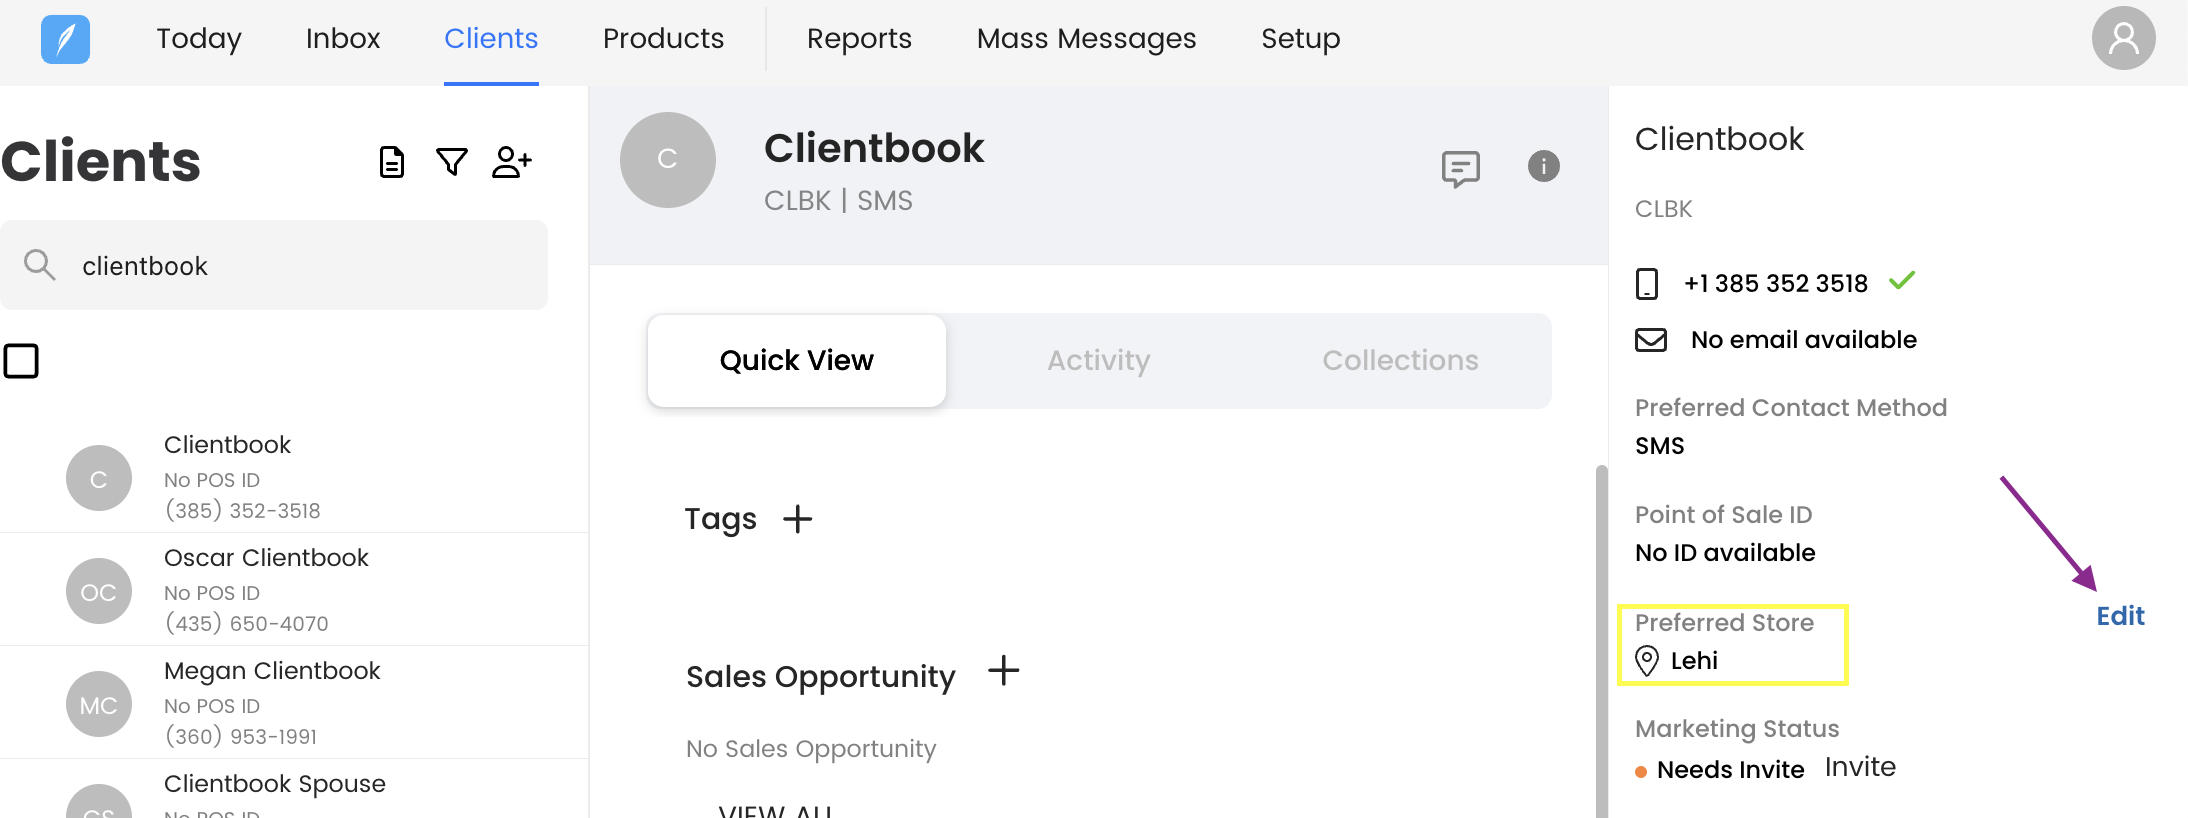This screenshot has width=2188, height=818.
Task: Click the document export icon
Action: point(392,162)
